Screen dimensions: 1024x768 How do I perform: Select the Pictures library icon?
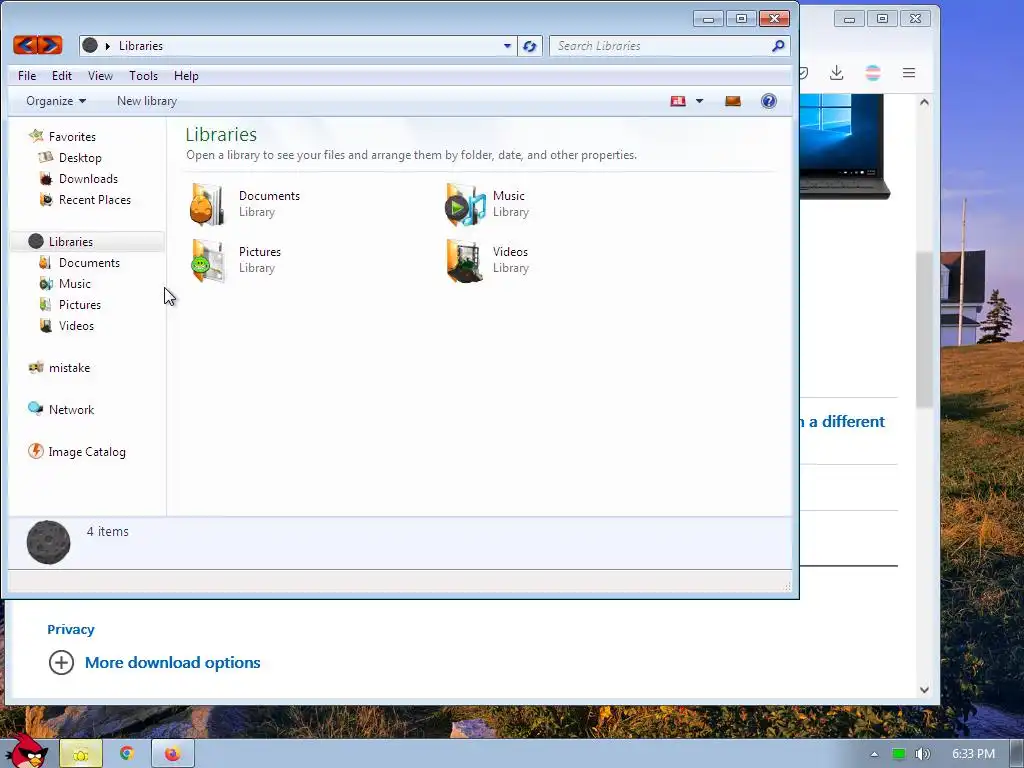coord(208,261)
